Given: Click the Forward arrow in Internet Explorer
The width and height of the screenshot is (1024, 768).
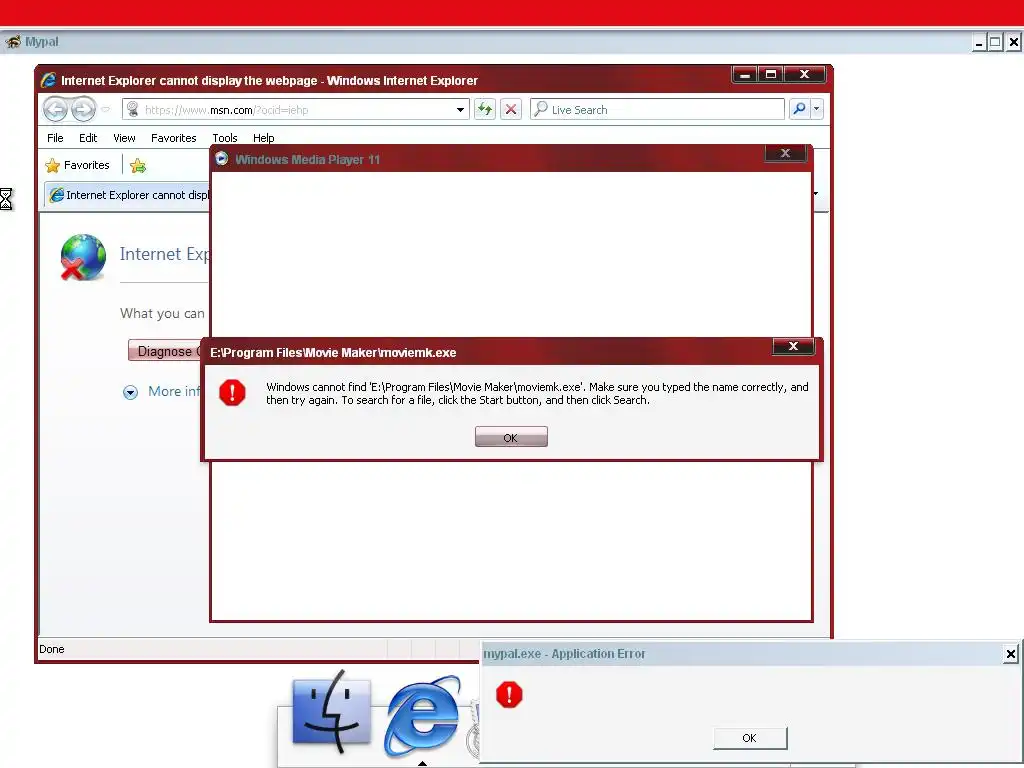Looking at the screenshot, I should pyautogui.click(x=83, y=109).
